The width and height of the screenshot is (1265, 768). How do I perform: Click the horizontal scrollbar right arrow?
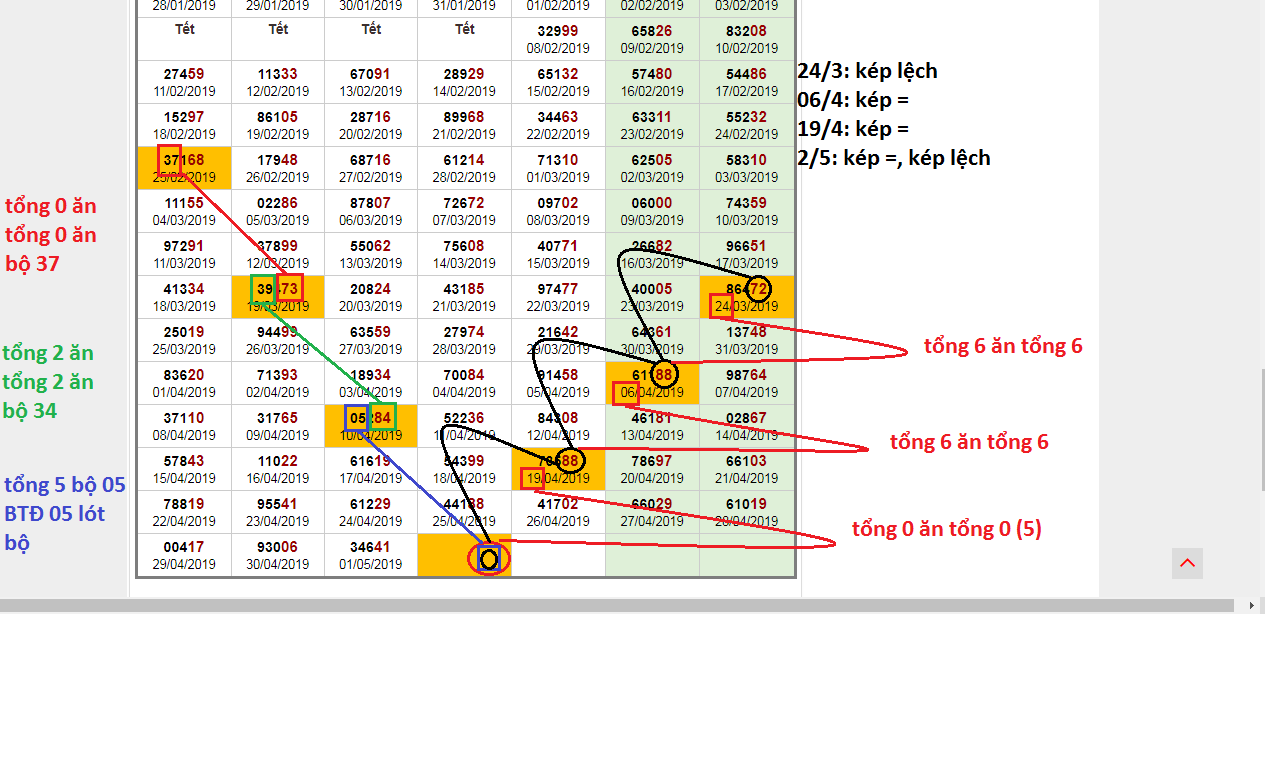point(1250,605)
